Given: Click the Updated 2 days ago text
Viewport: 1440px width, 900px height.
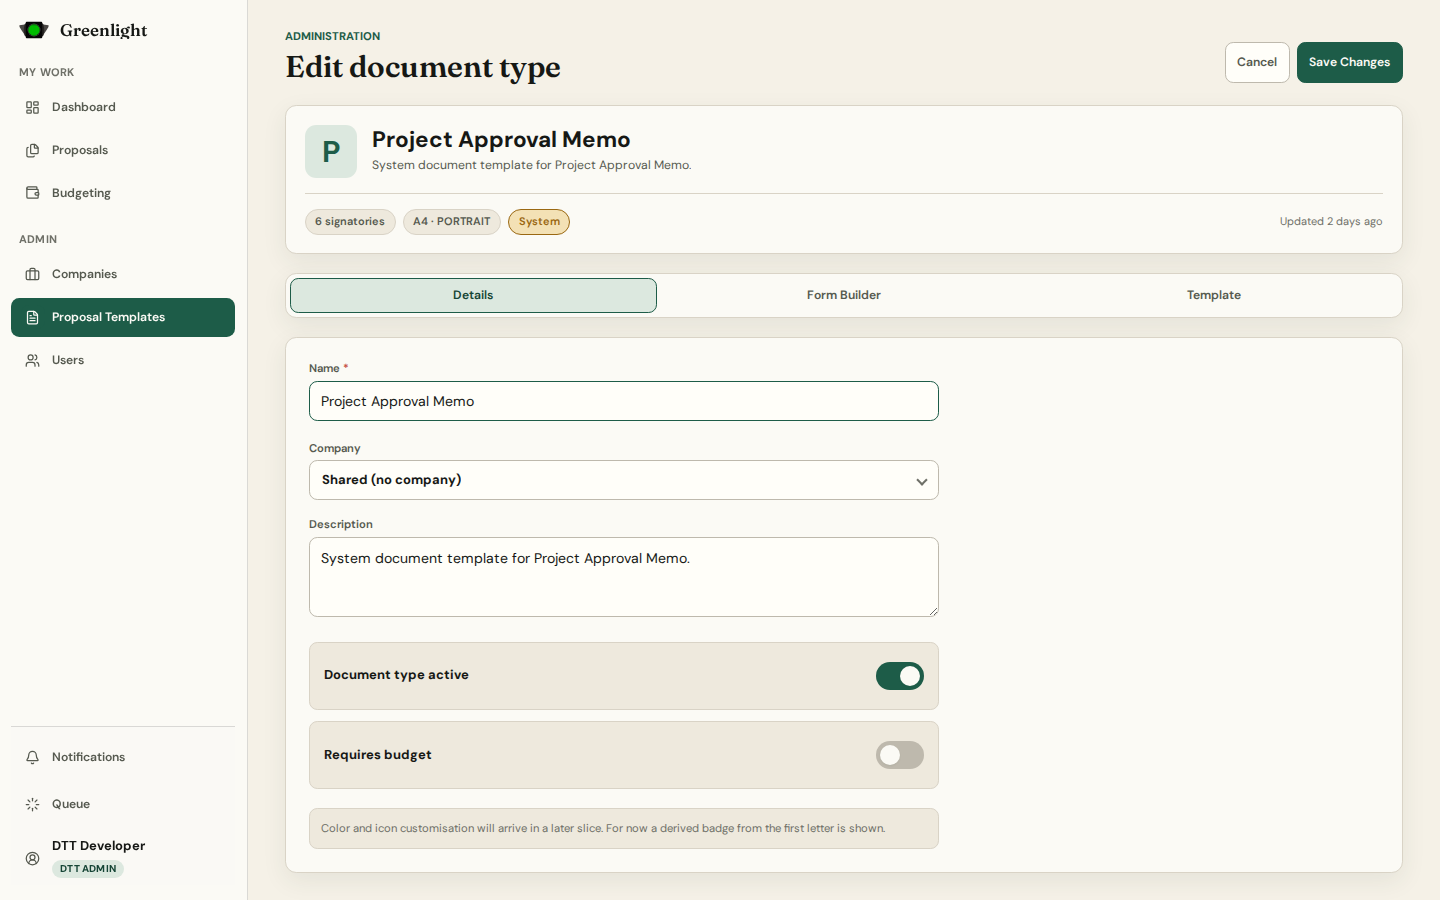Looking at the screenshot, I should click(x=1331, y=222).
